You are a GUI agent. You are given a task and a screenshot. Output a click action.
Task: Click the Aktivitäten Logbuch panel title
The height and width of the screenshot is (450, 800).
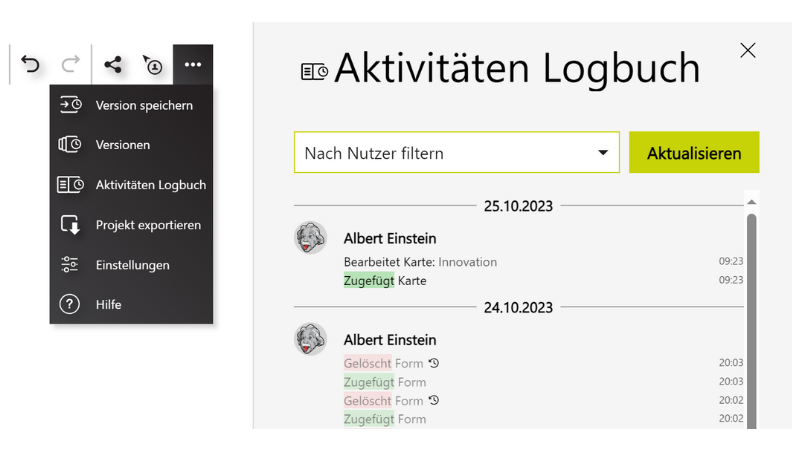517,68
